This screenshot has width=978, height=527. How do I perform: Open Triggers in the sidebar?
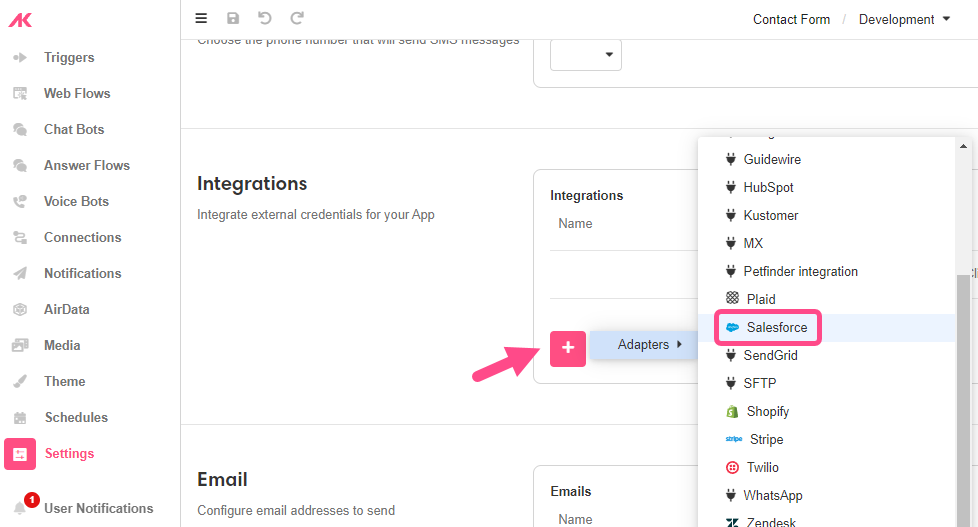69,57
